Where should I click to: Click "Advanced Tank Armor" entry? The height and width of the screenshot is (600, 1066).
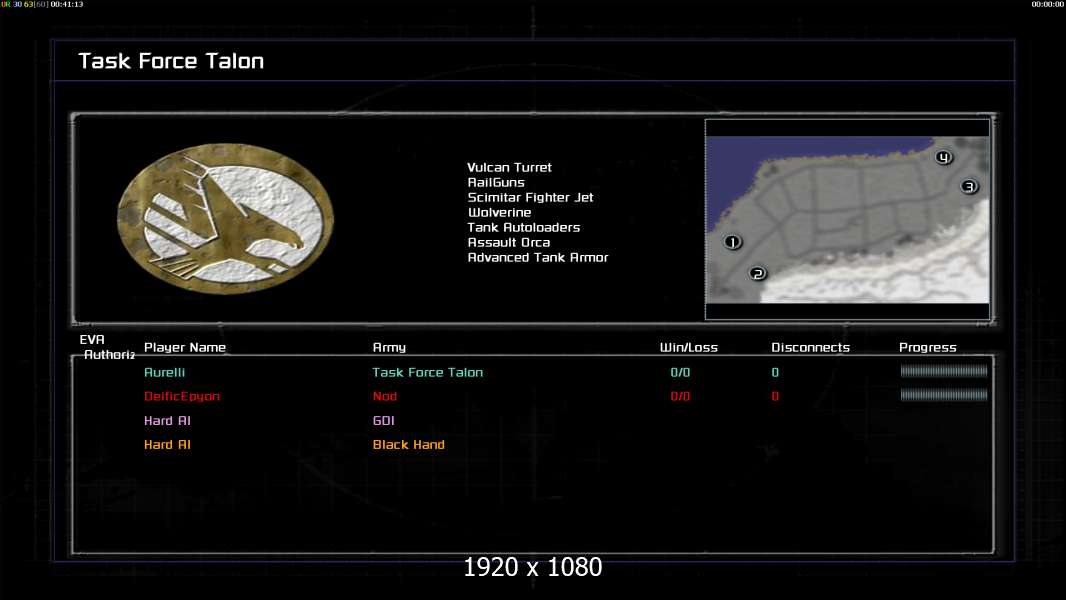tap(538, 257)
